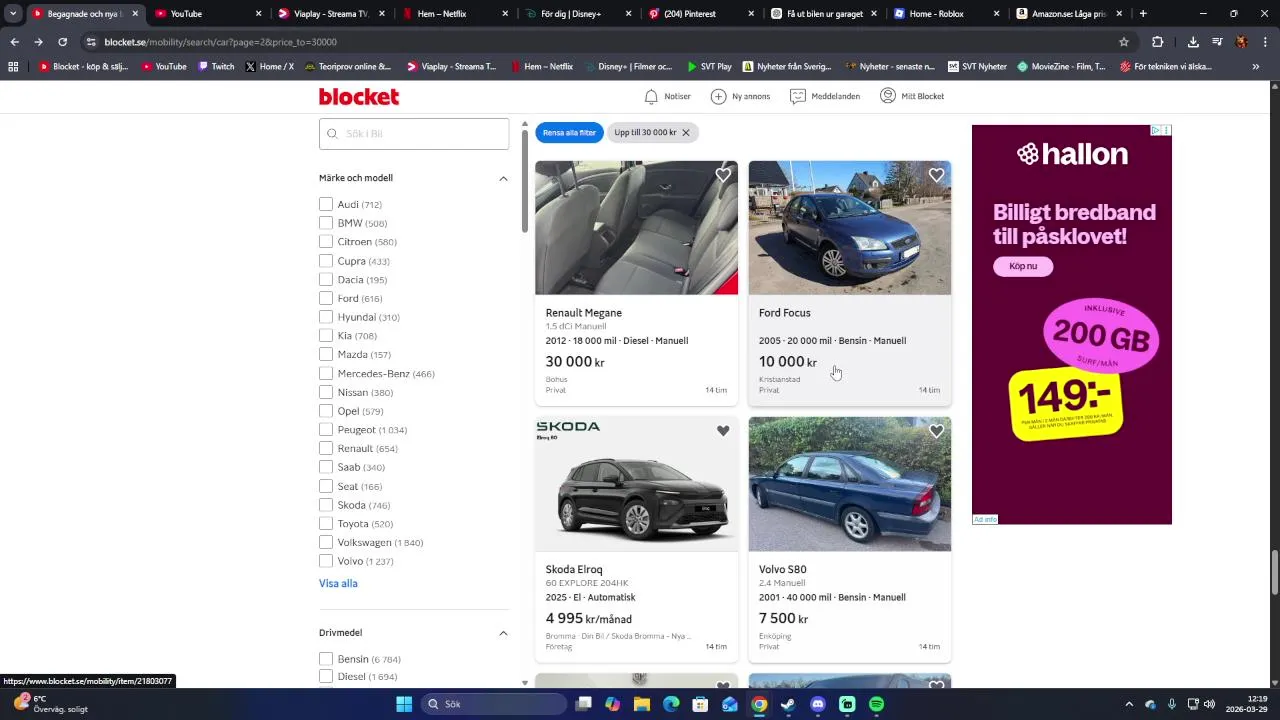Show more bookmarks with the overflow chevron
Viewport: 1280px width, 720px height.
pyautogui.click(x=1255, y=66)
